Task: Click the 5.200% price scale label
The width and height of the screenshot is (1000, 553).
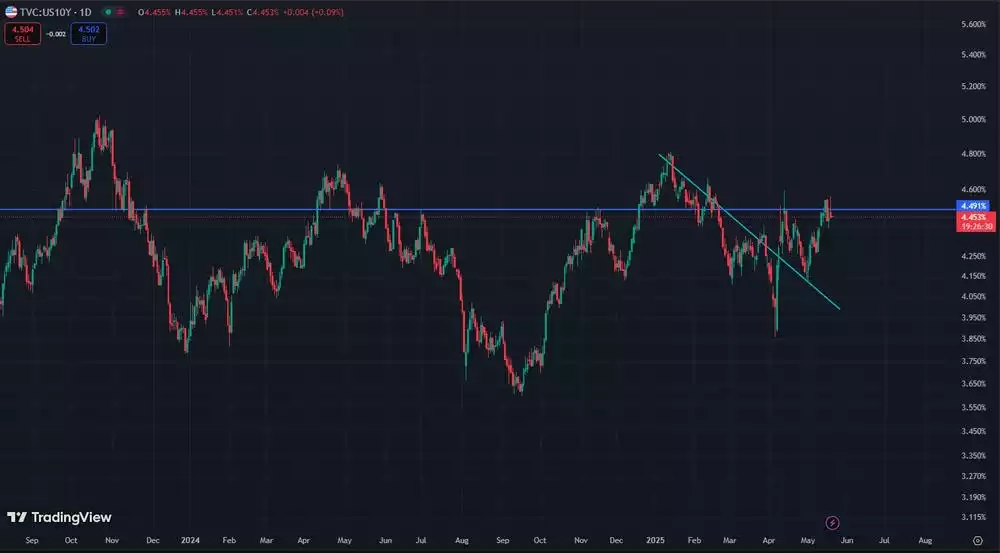Action: [973, 86]
